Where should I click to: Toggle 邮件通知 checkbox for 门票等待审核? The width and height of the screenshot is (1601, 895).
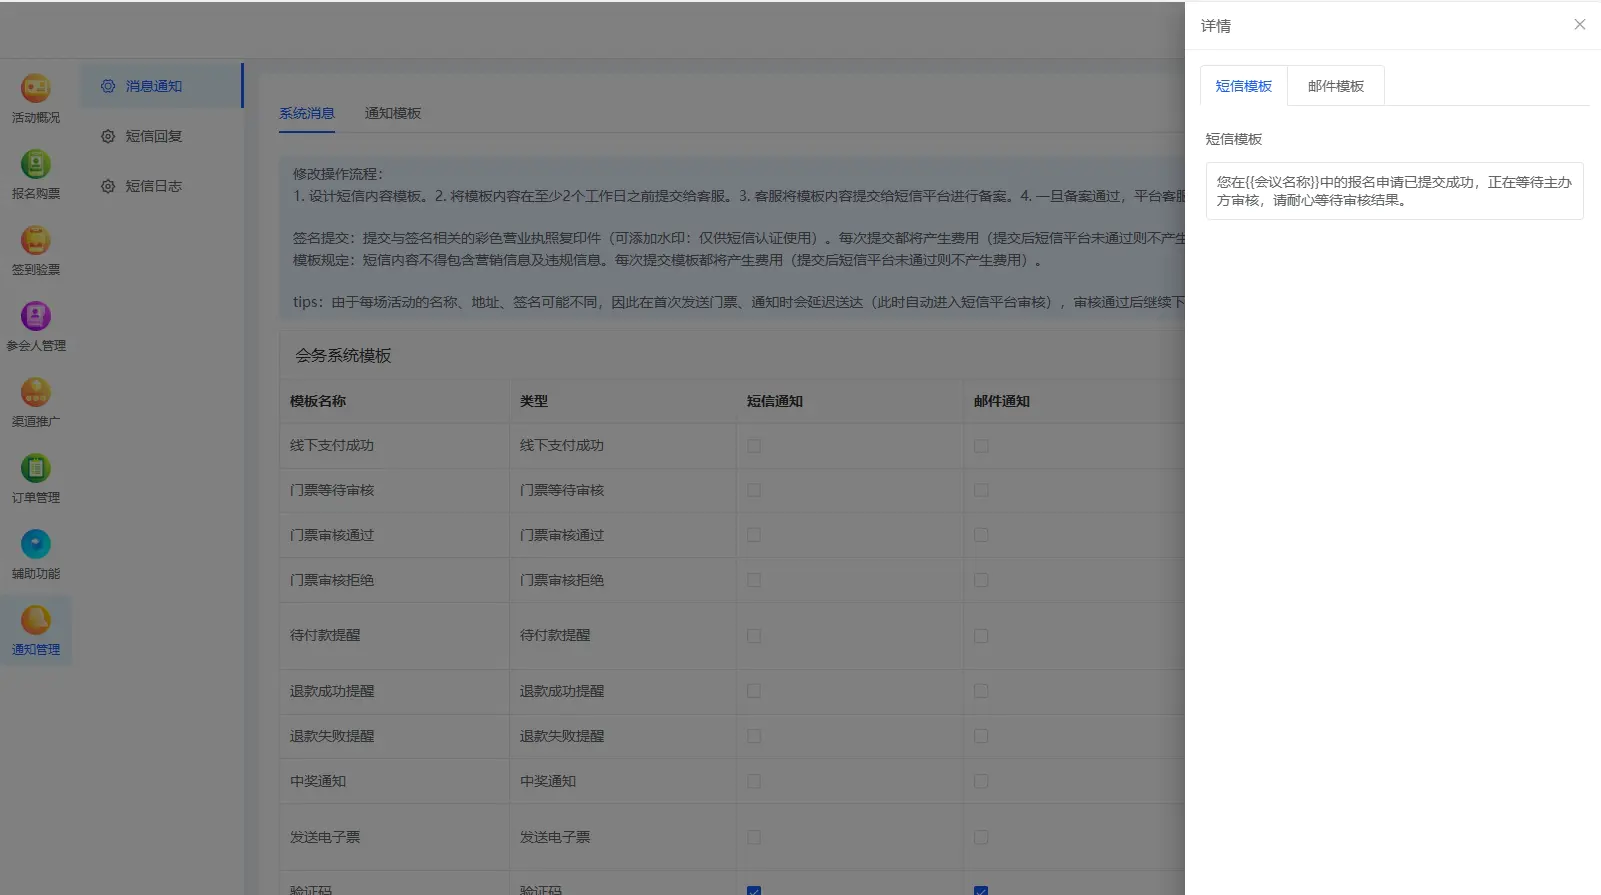click(981, 491)
